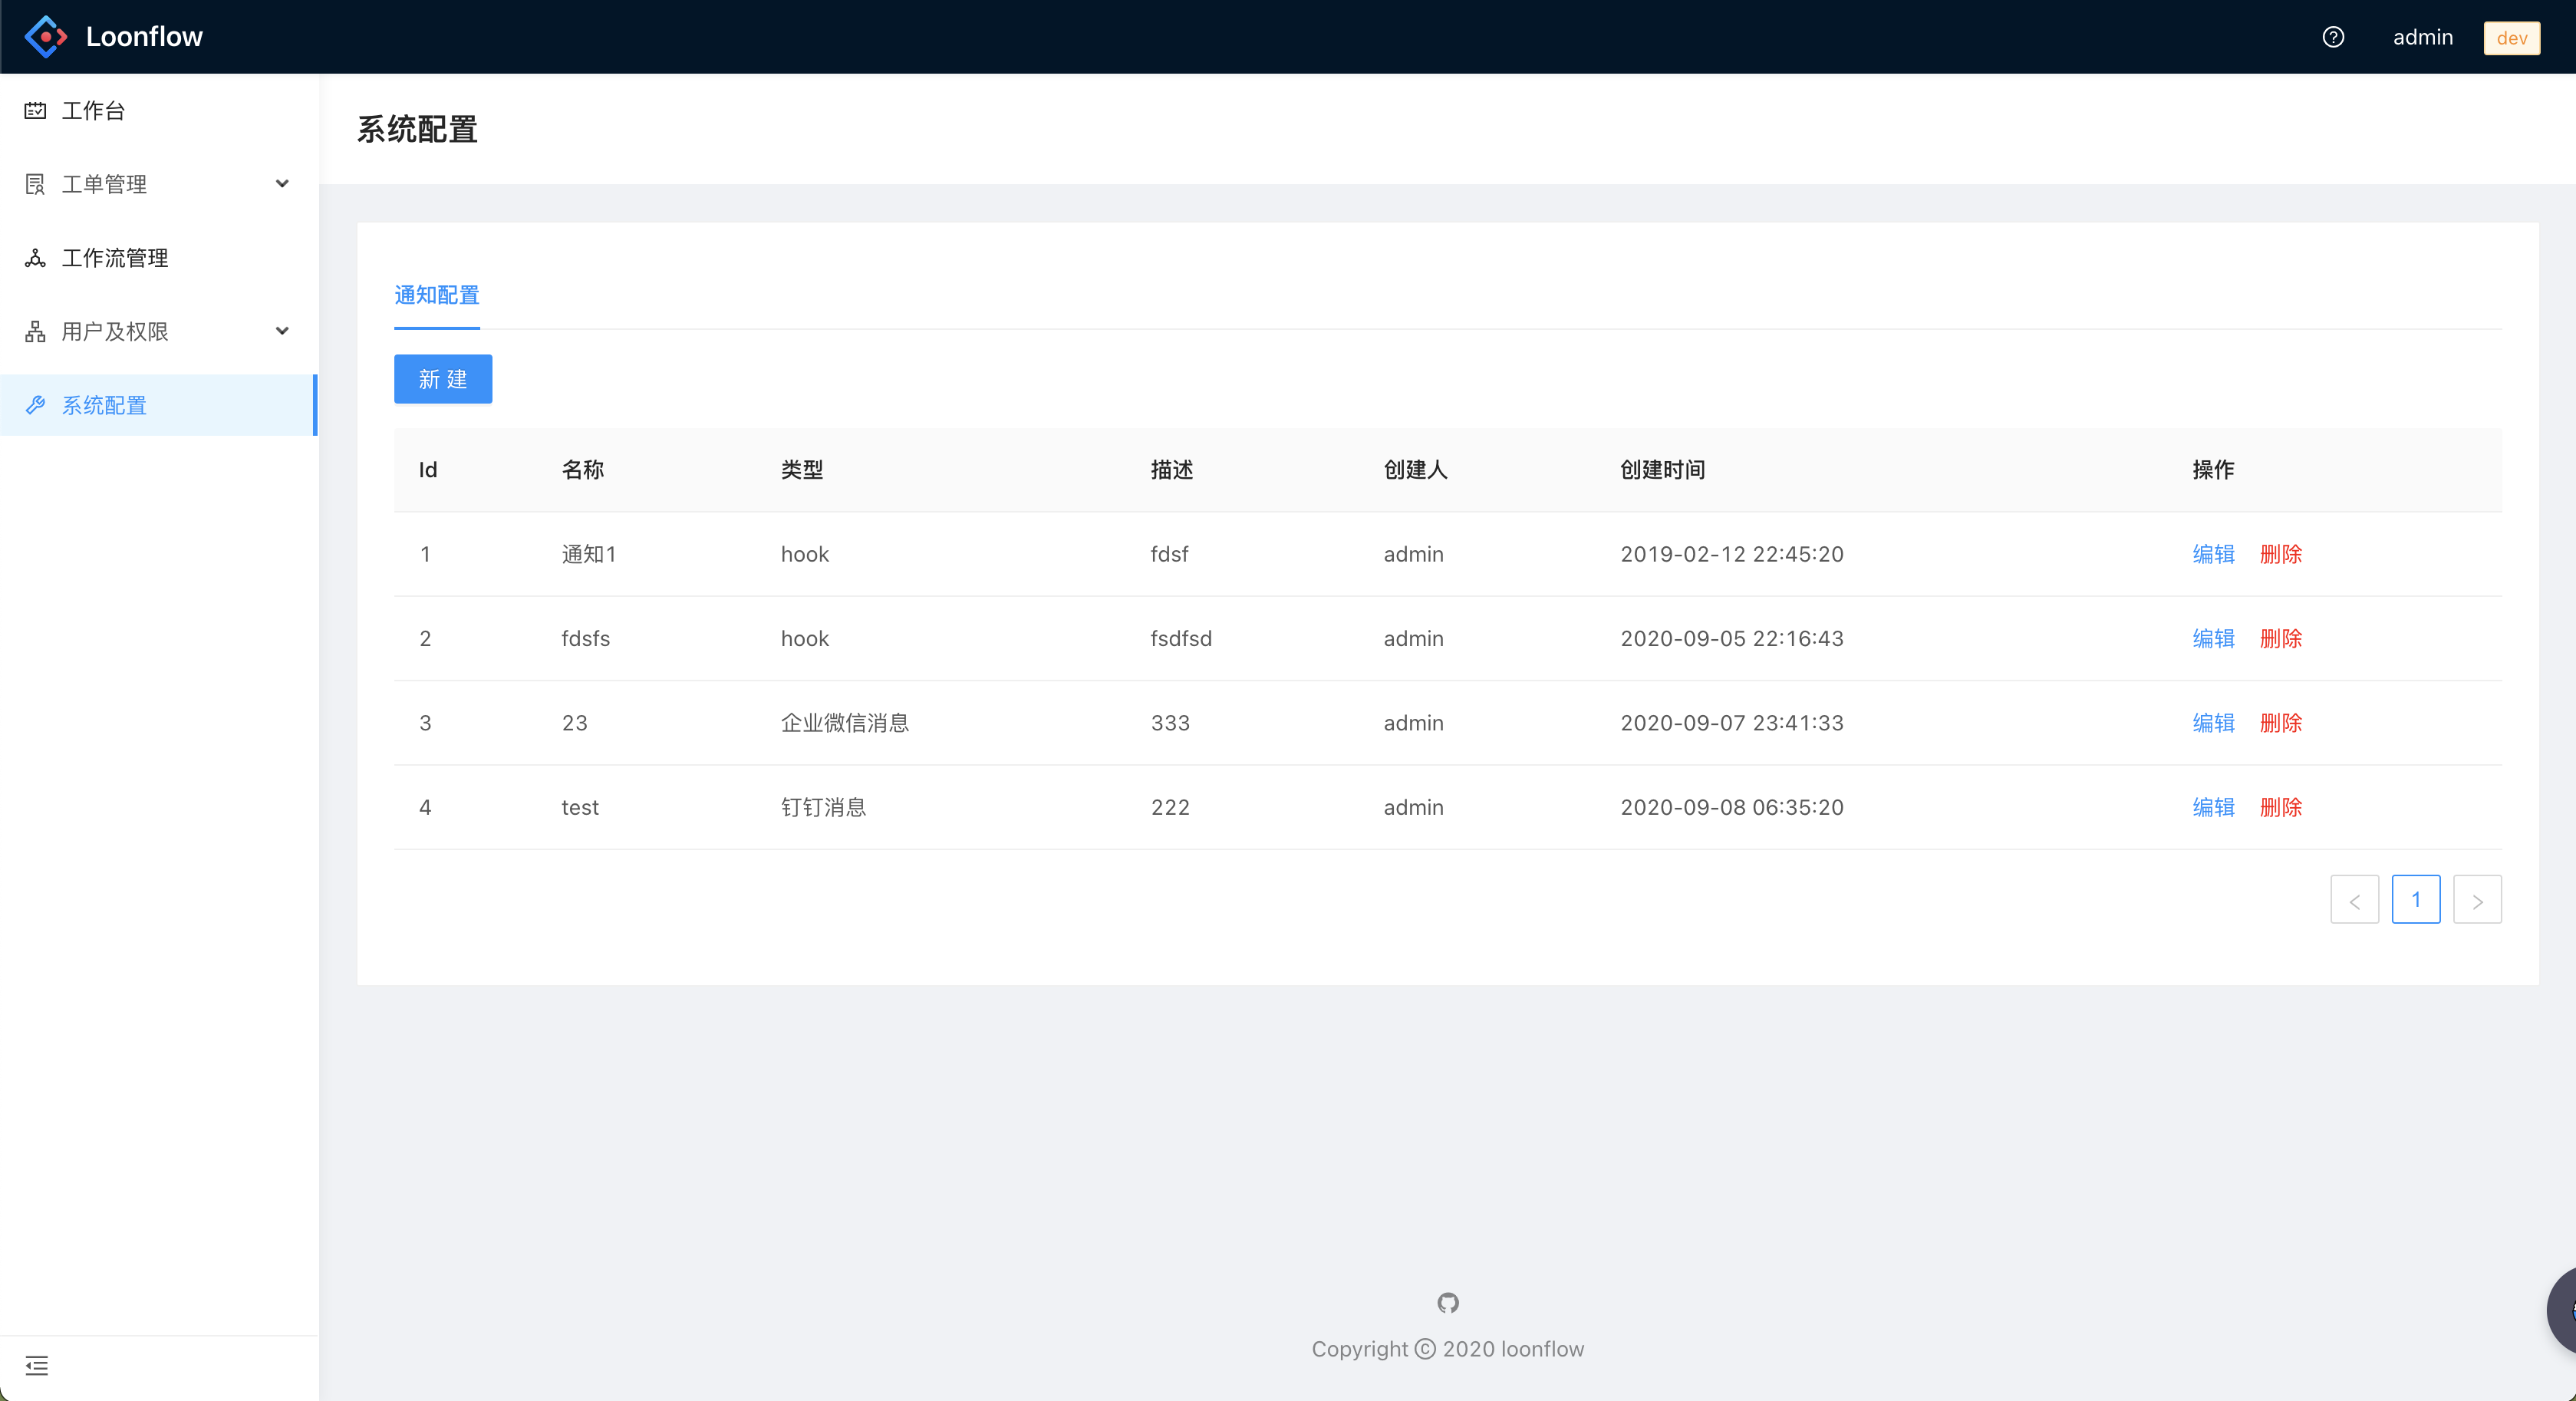Expand the 用户及权限 submenu chevron
This screenshot has height=1401, width=2576.
tap(282, 331)
